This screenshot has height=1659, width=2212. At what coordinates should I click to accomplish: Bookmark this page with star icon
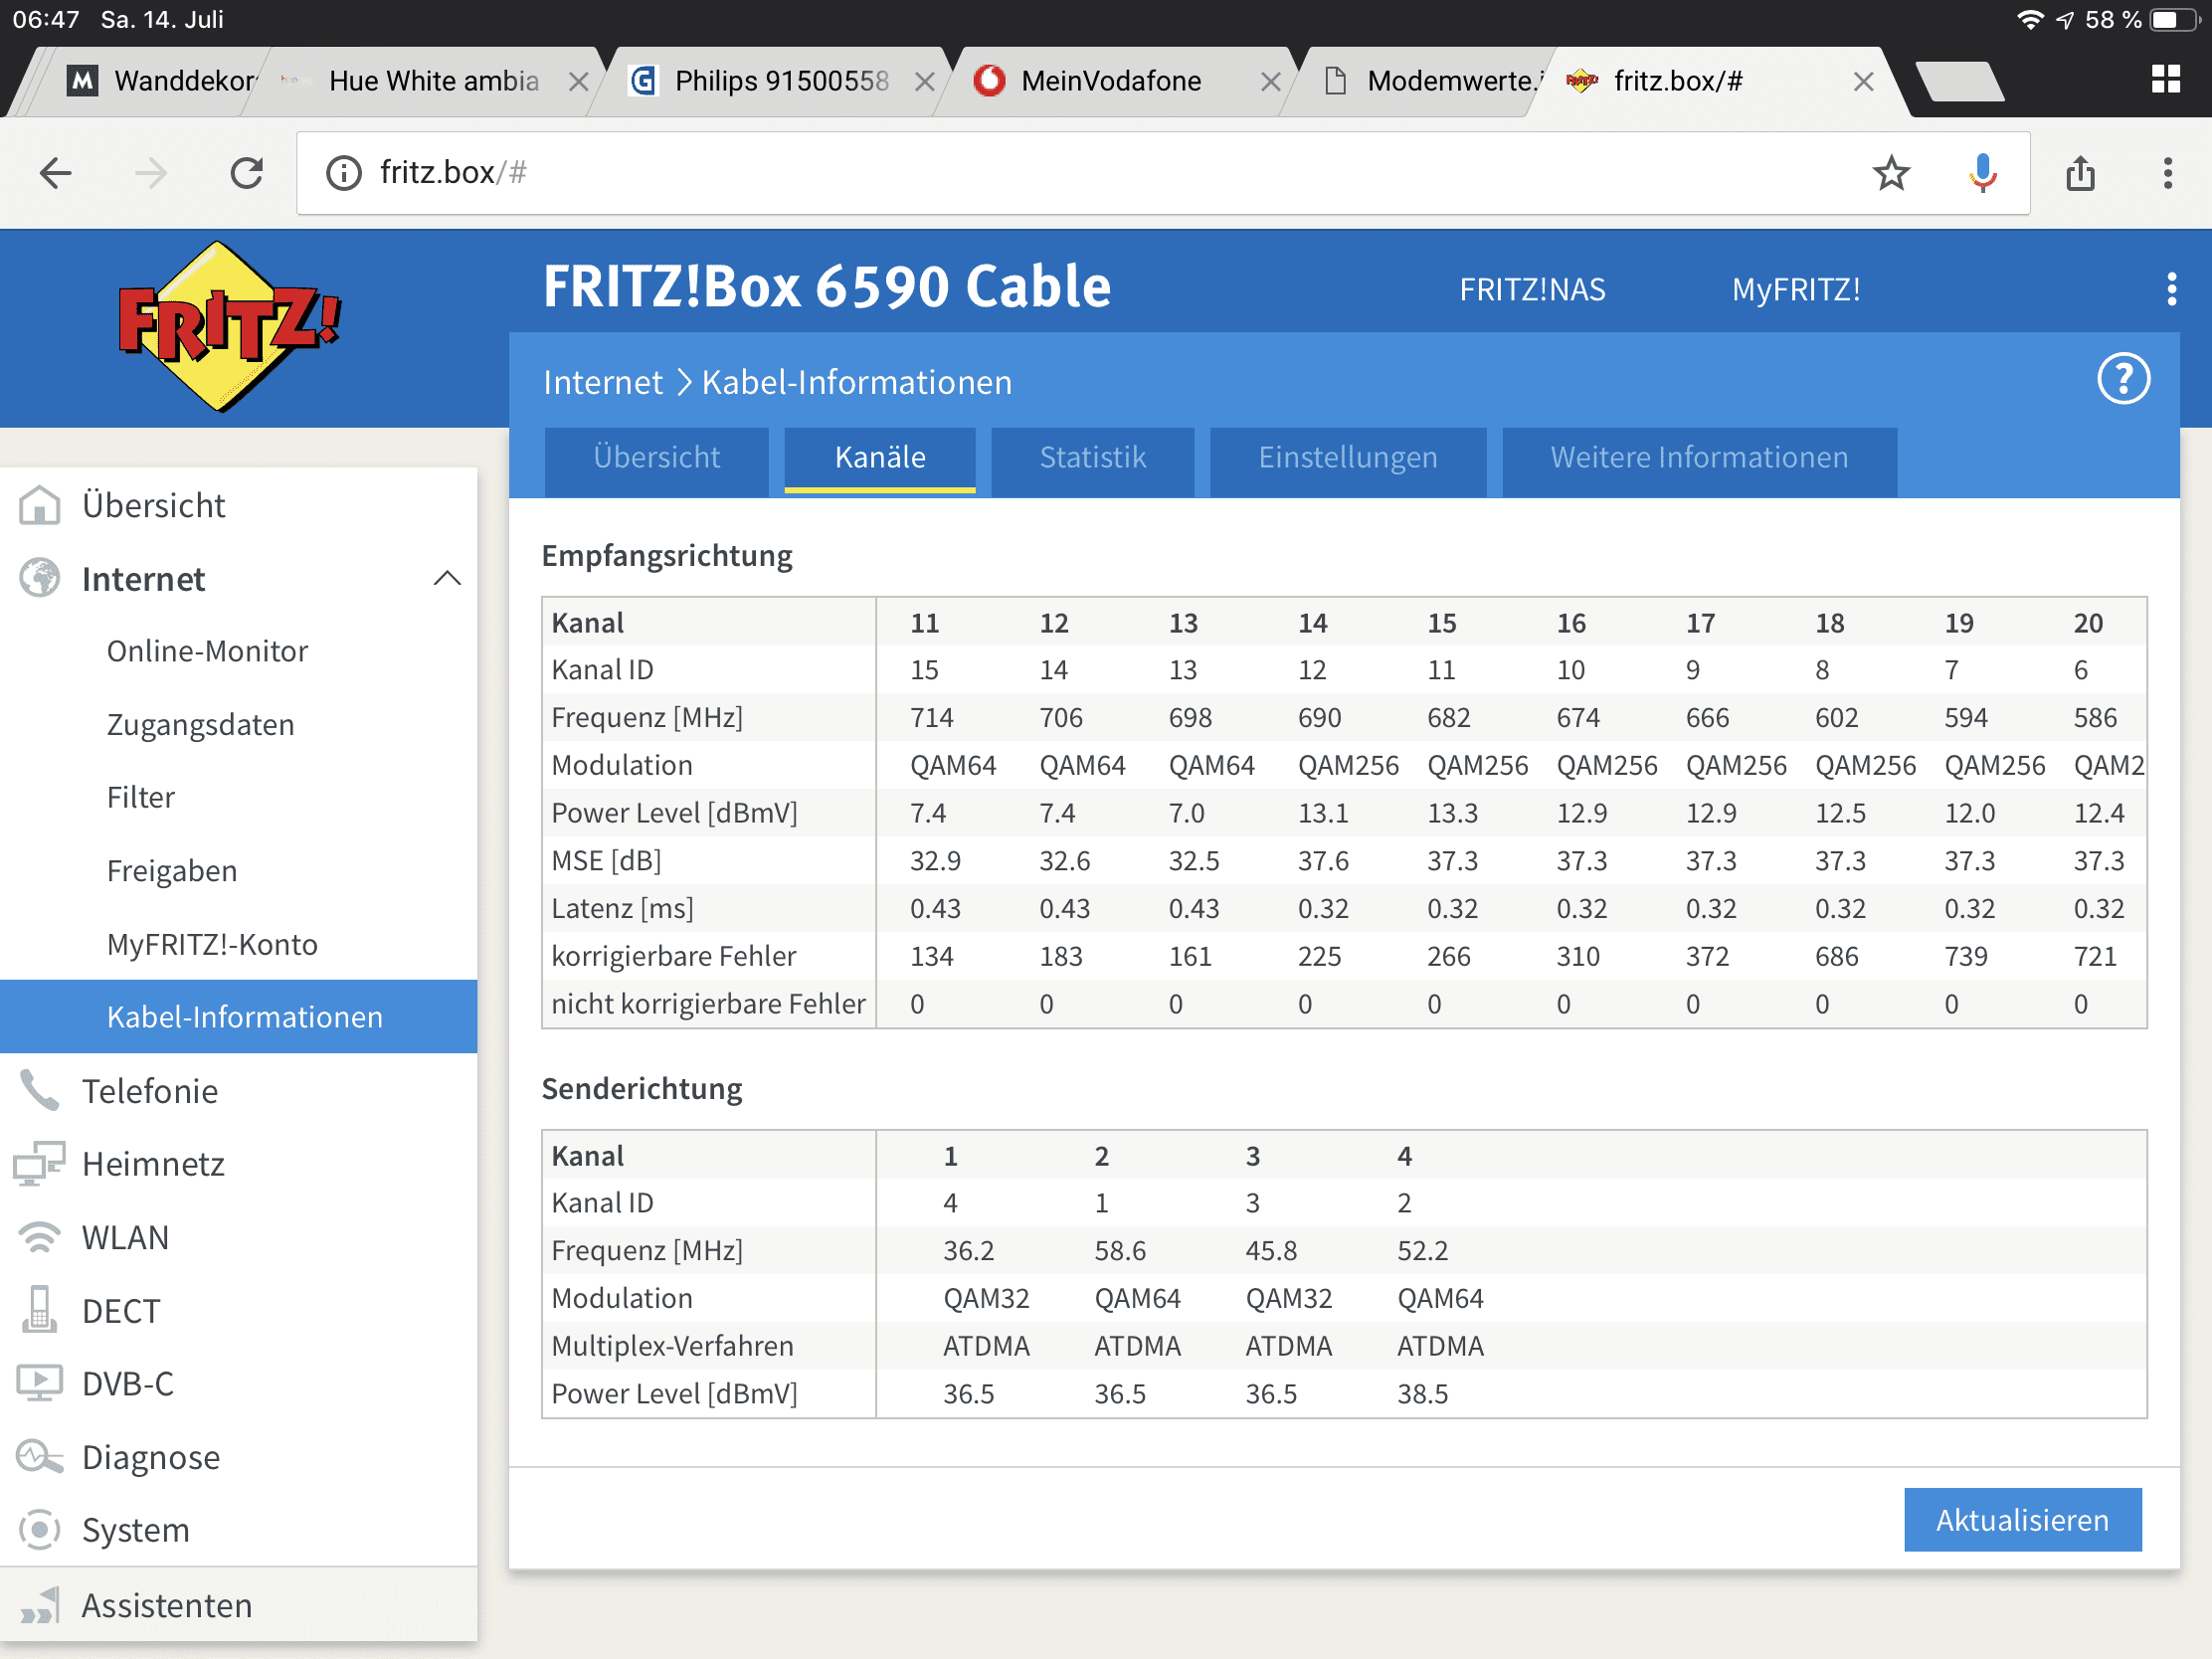[1891, 173]
